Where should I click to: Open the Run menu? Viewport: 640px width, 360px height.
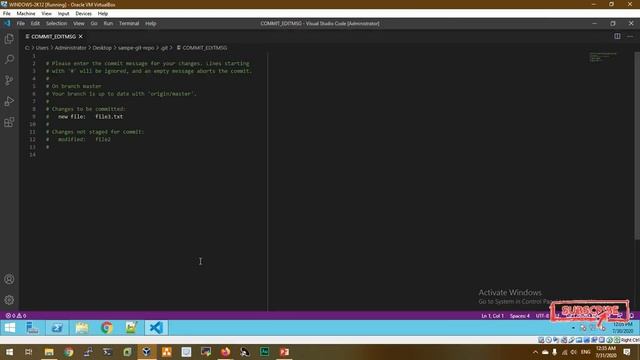(x=108, y=24)
